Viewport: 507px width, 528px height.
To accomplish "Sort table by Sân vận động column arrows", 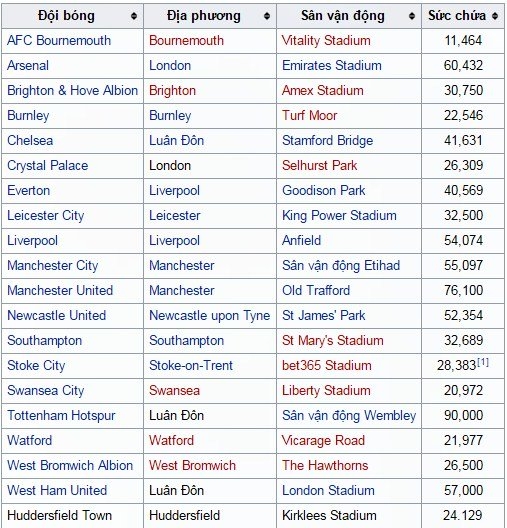I will click(x=412, y=16).
